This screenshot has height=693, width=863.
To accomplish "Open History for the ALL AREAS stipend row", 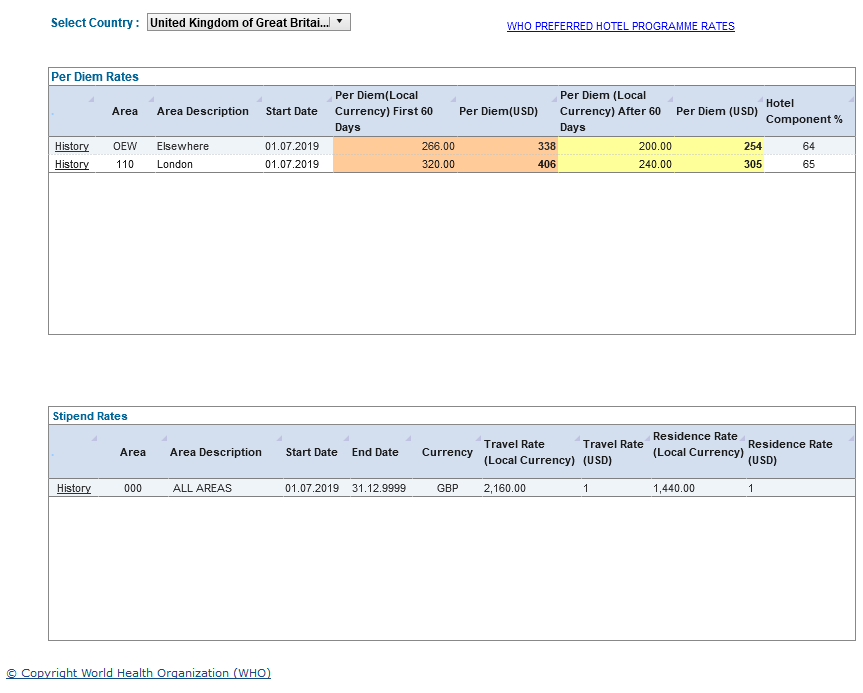I will [74, 488].
